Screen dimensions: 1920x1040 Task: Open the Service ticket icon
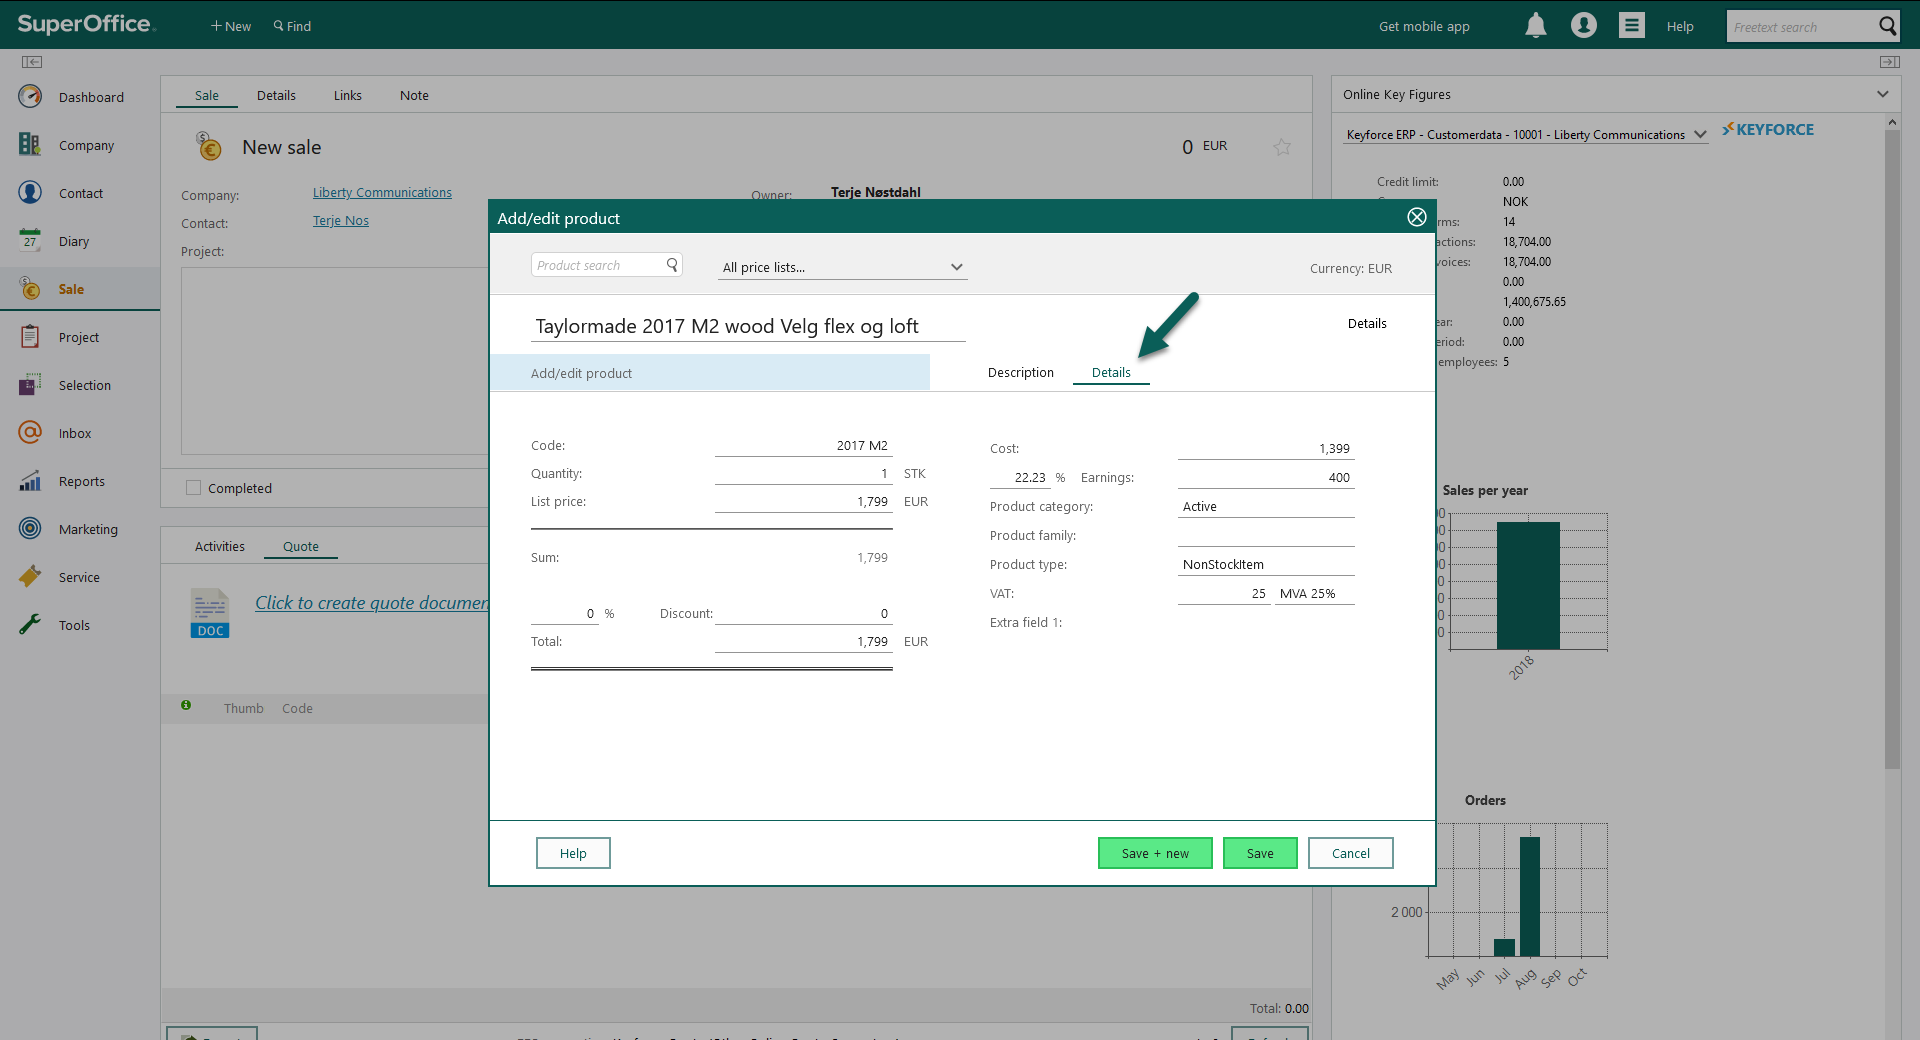coord(30,576)
